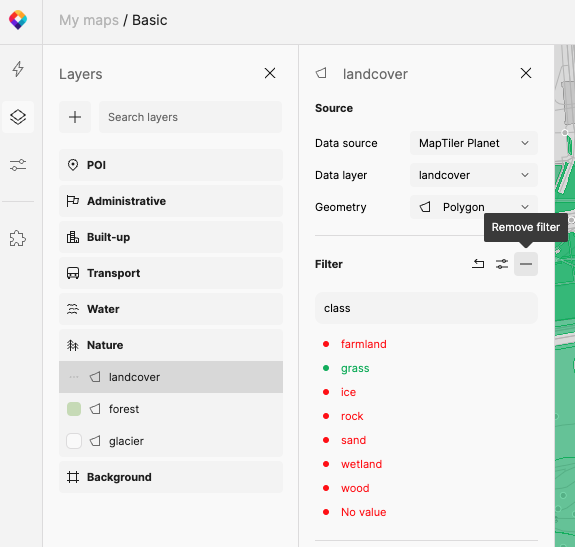This screenshot has width=575, height=547.
Task: Click the plus icon to add layer
Action: [75, 117]
